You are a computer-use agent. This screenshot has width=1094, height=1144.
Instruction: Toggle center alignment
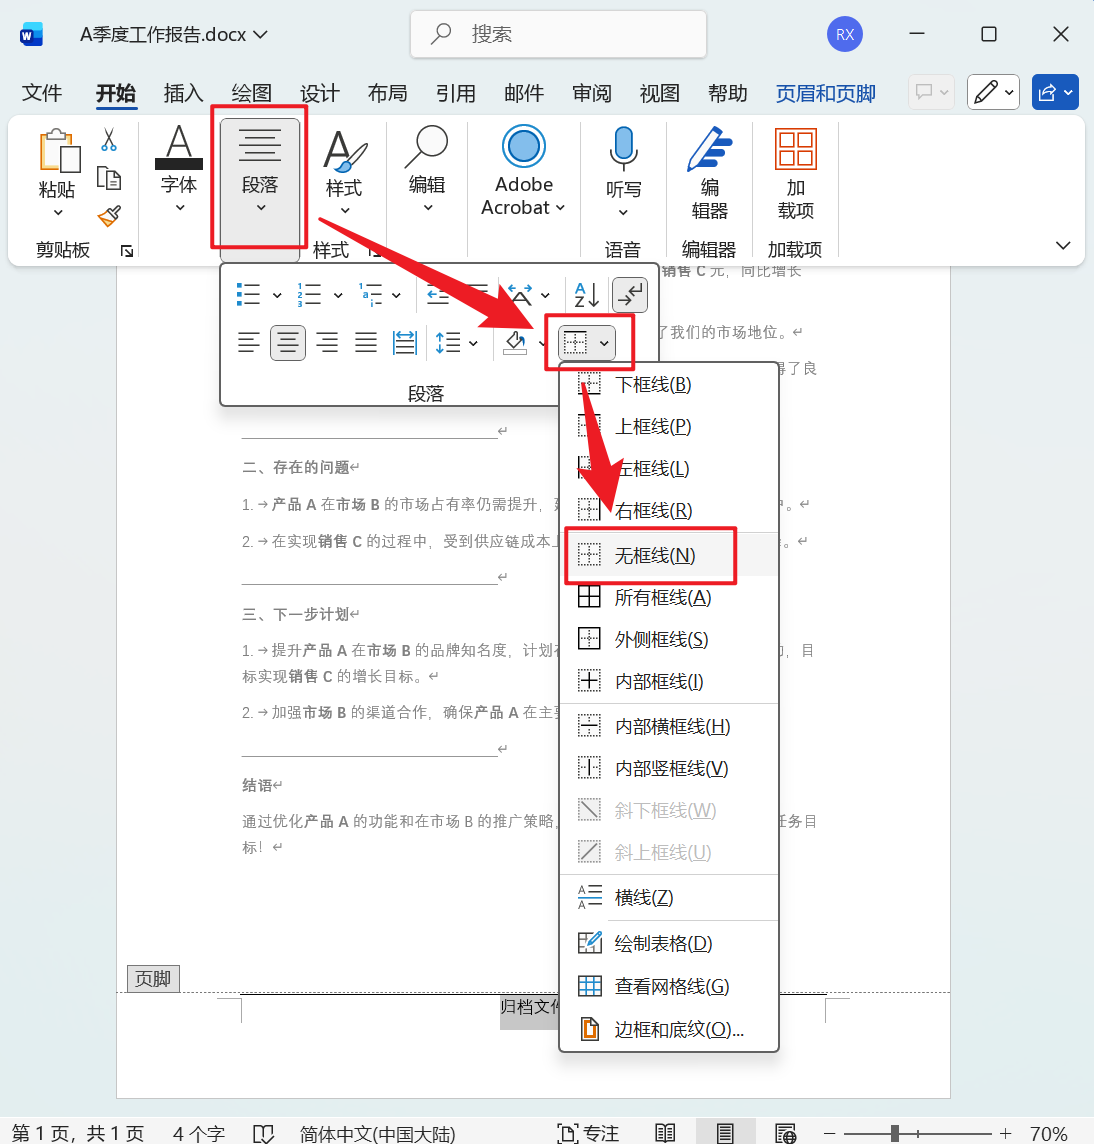coord(287,342)
